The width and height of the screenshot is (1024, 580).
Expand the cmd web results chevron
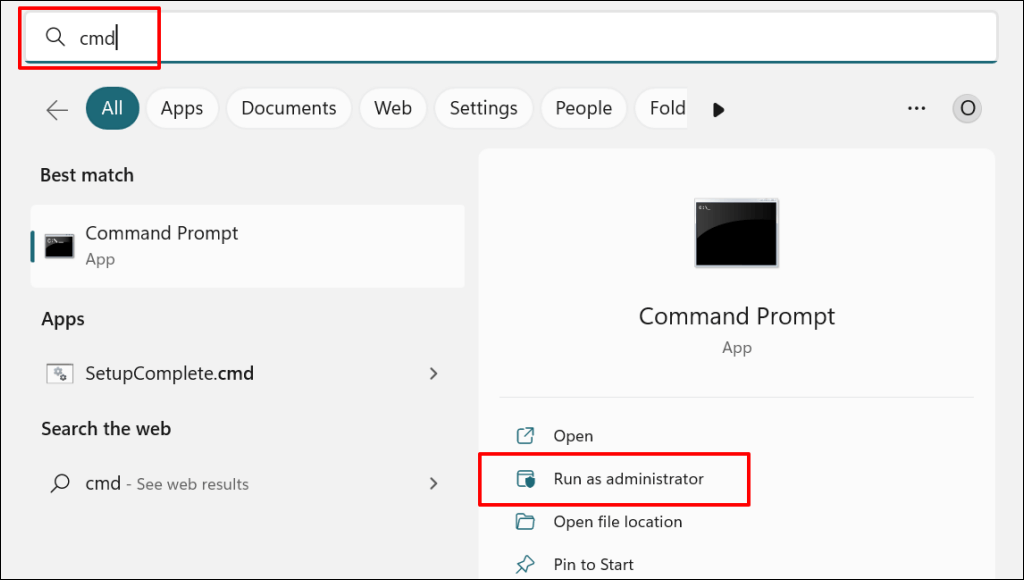tap(433, 484)
